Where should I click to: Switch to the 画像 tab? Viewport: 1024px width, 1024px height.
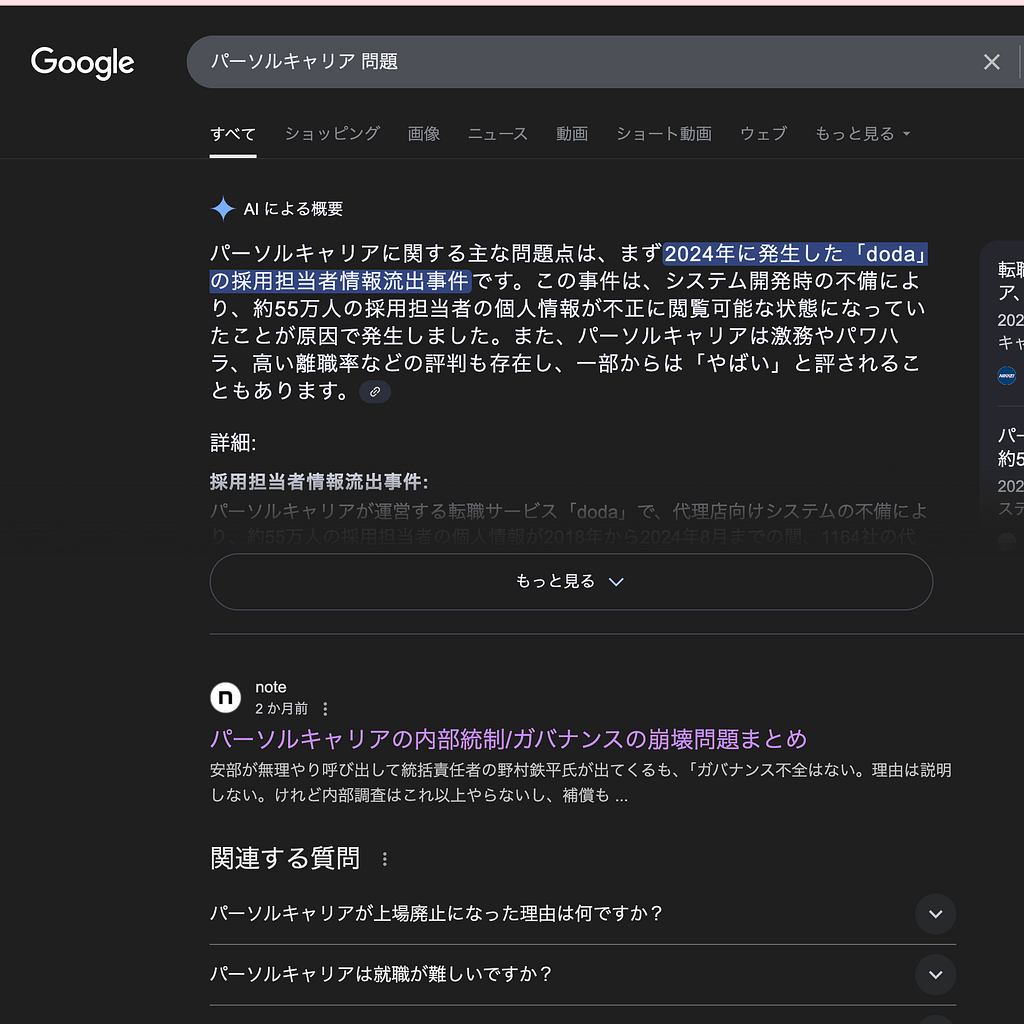(x=423, y=134)
